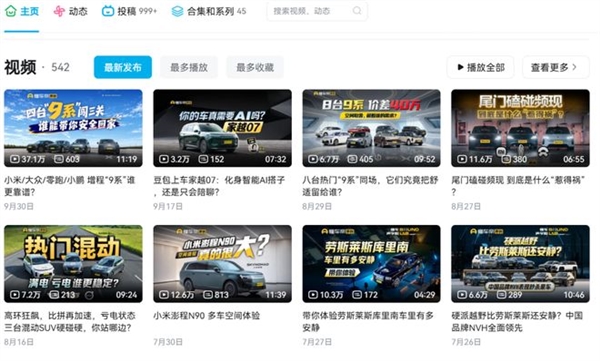The width and height of the screenshot is (600, 361).
Task: Open the 四台9系闯三关 video thumbnail
Action: click(x=73, y=128)
